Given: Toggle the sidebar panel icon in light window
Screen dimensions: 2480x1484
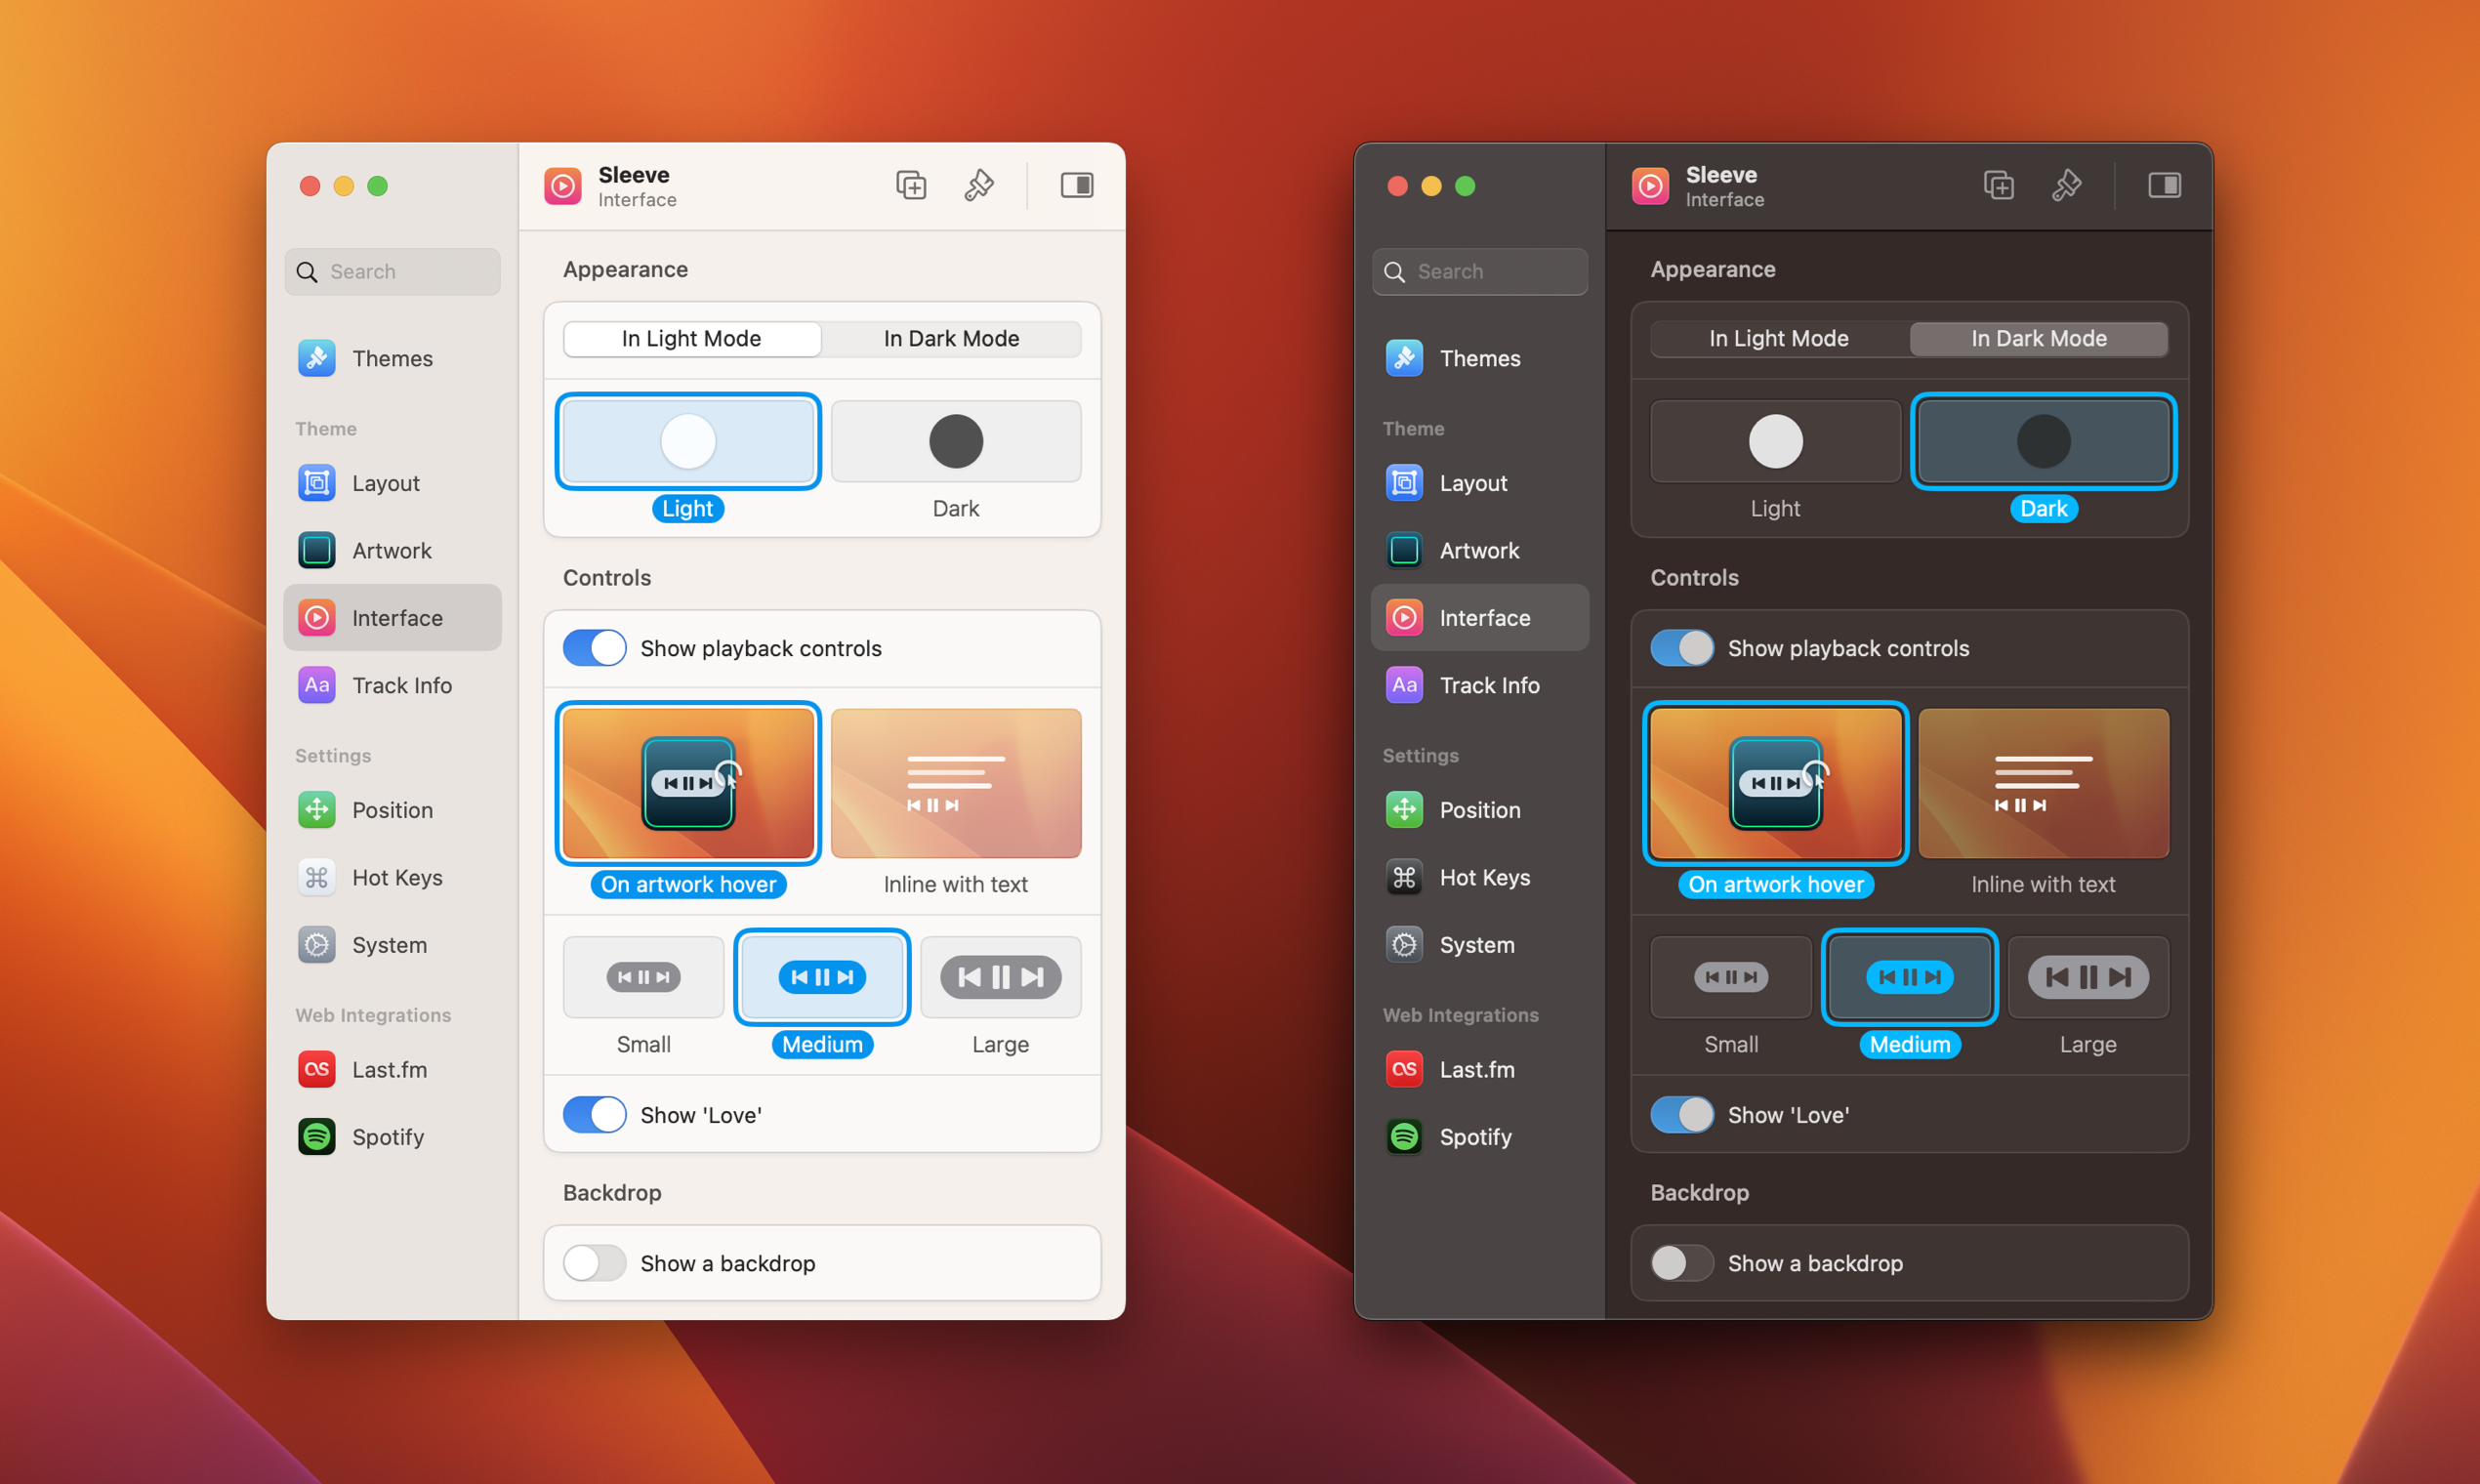Looking at the screenshot, I should click(x=1076, y=185).
